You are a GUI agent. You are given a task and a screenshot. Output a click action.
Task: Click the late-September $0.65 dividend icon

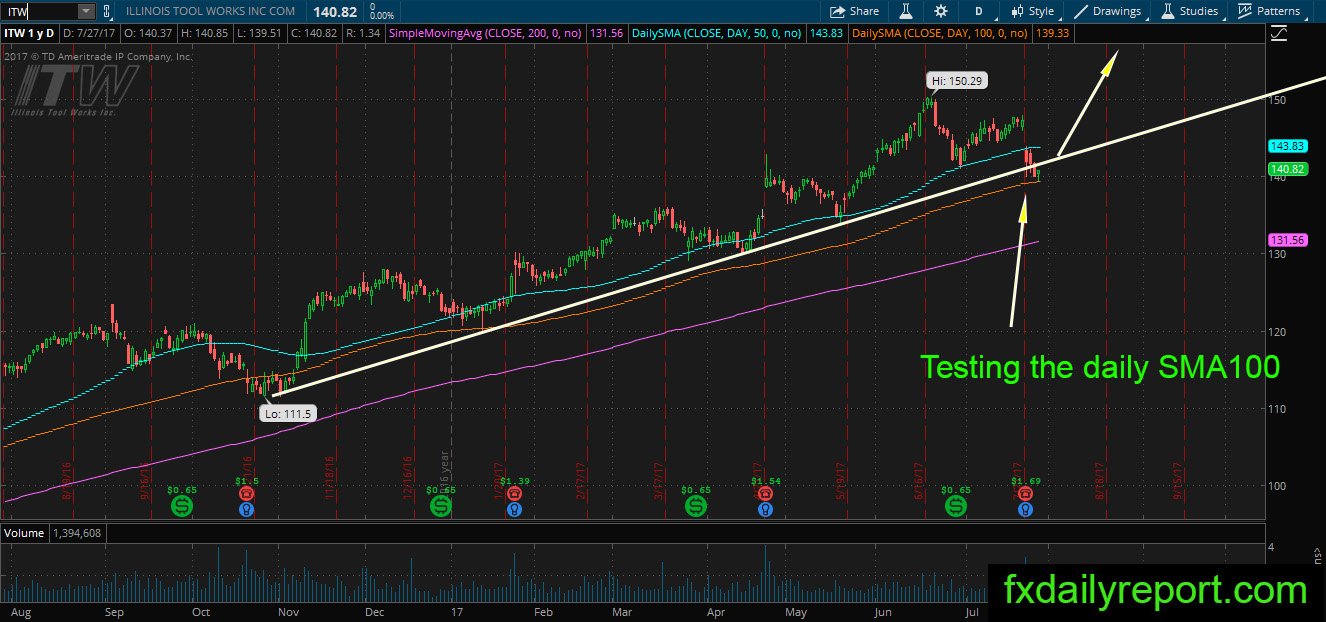(181, 506)
